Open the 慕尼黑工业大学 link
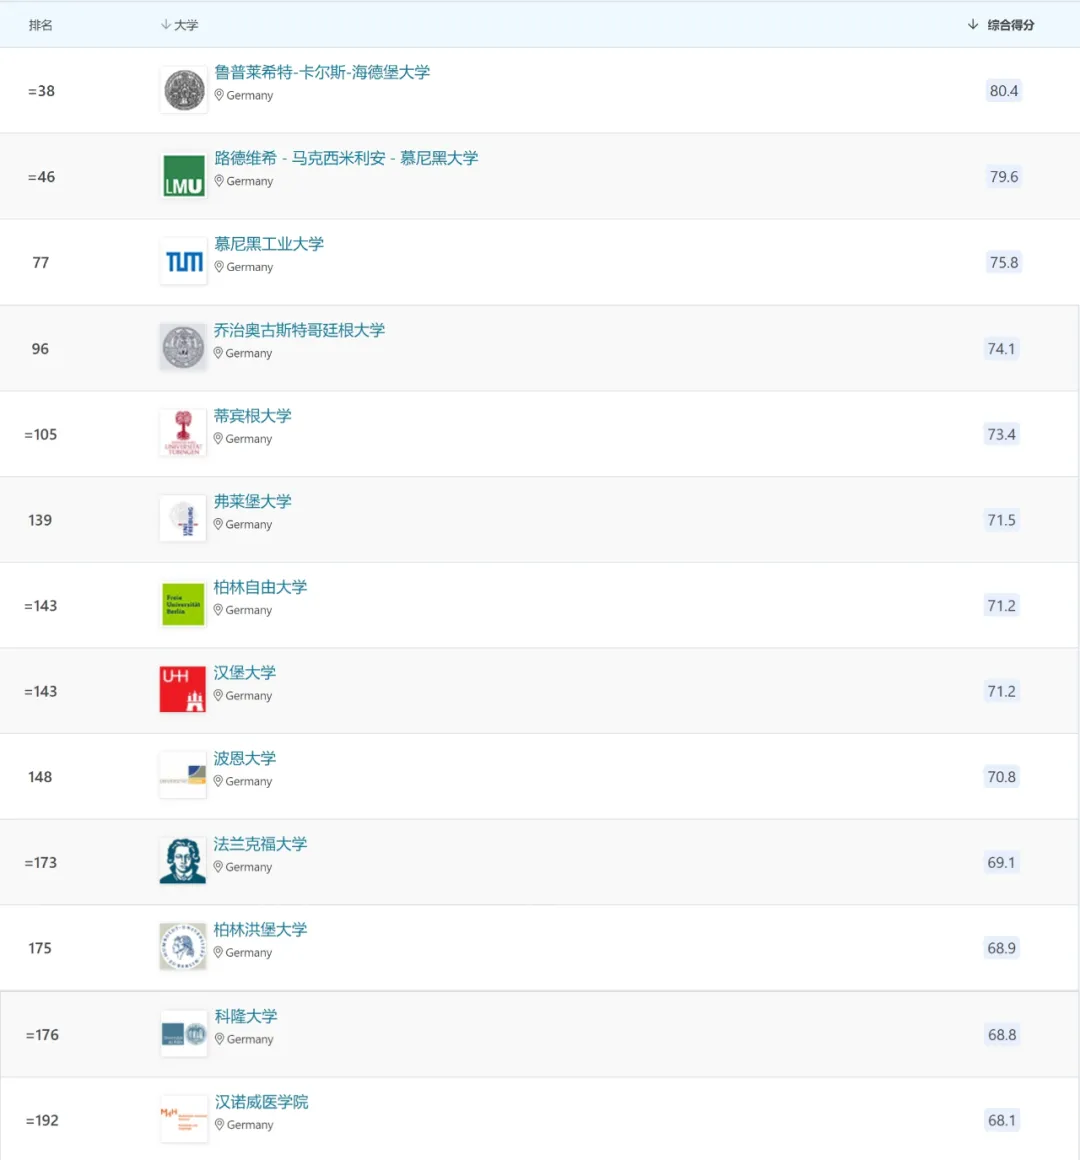This screenshot has width=1080, height=1160. pyautogui.click(x=269, y=244)
